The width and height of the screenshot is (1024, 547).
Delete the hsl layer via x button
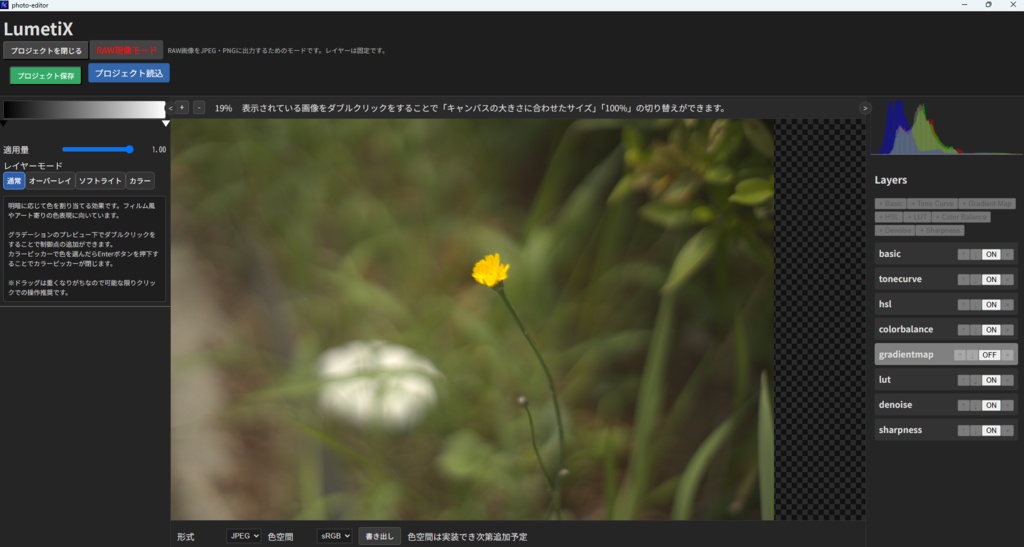(1008, 305)
